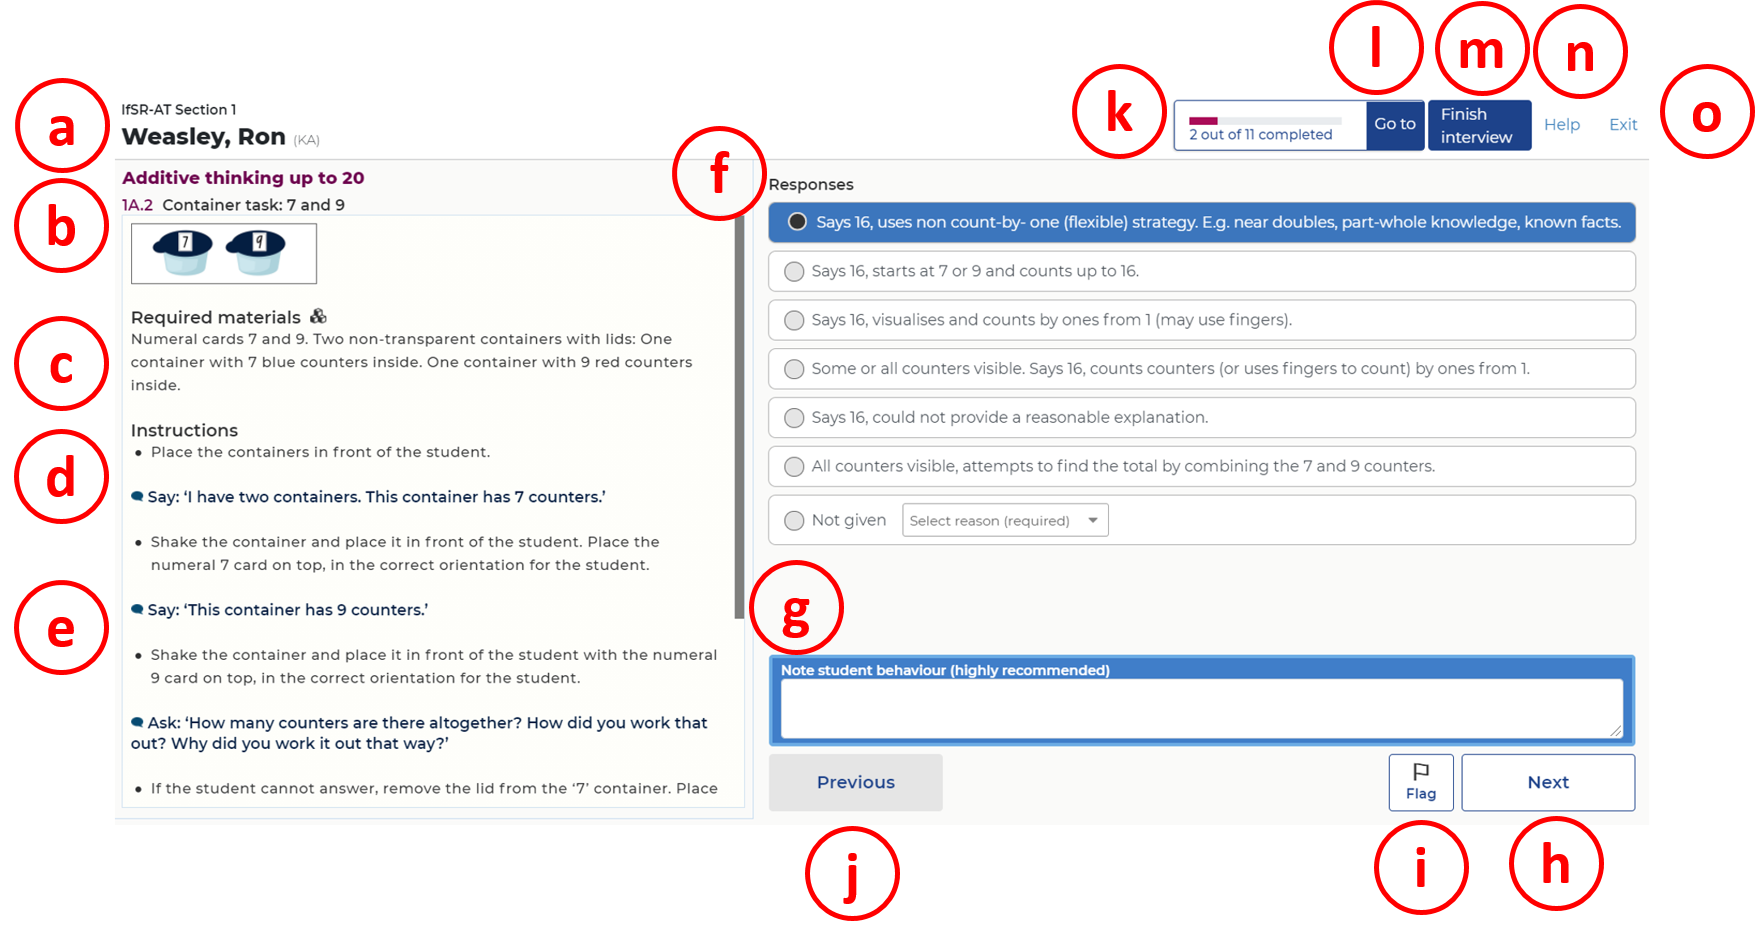Viewport: 1762px width, 926px height.
Task: Choose the 'Not given' radio option
Action: point(794,521)
